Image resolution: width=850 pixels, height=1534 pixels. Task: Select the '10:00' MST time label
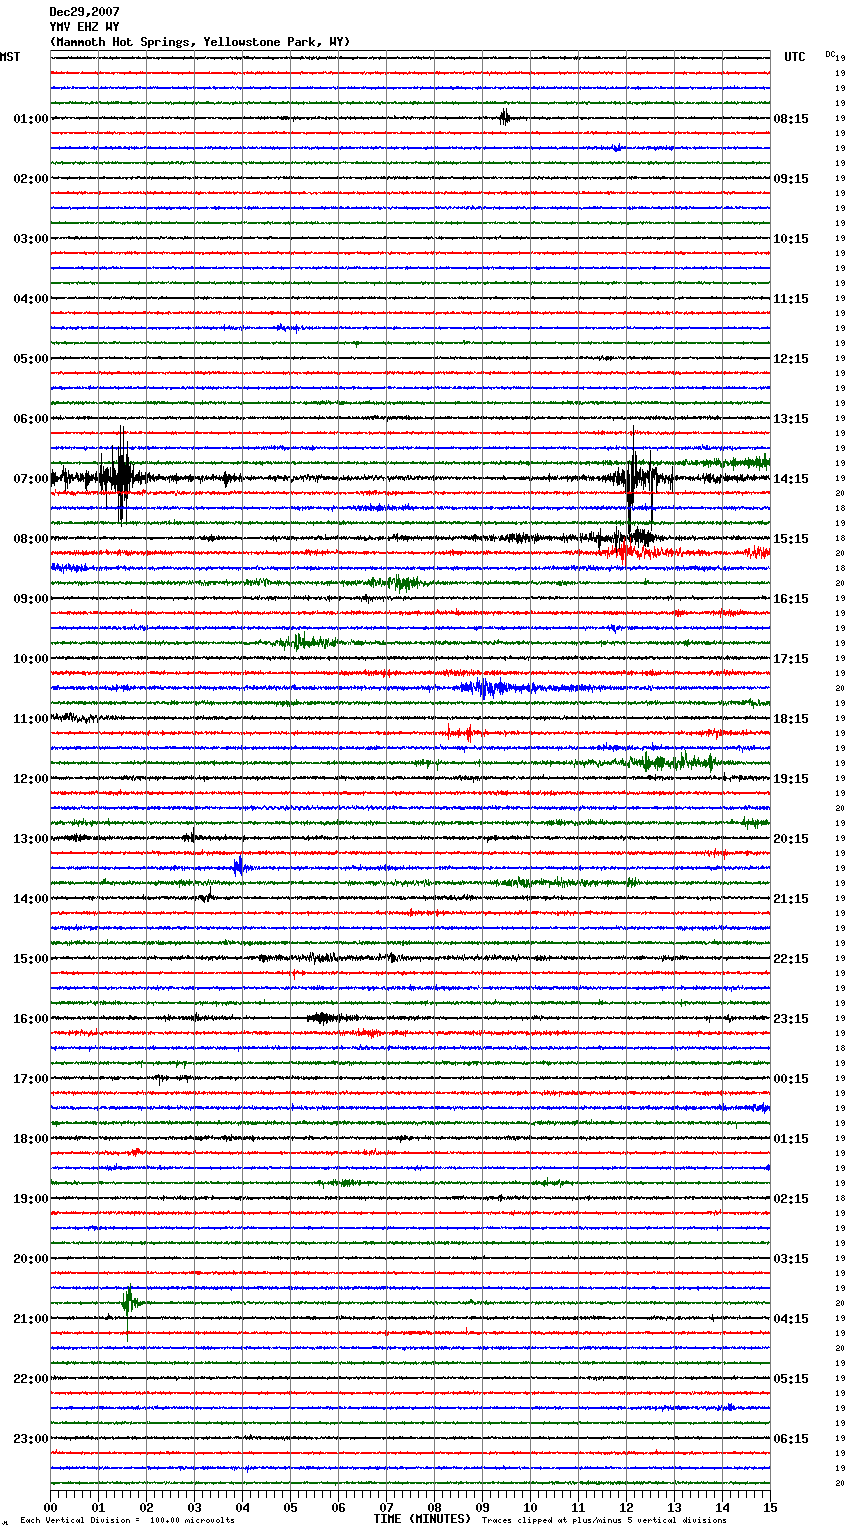pos(31,659)
